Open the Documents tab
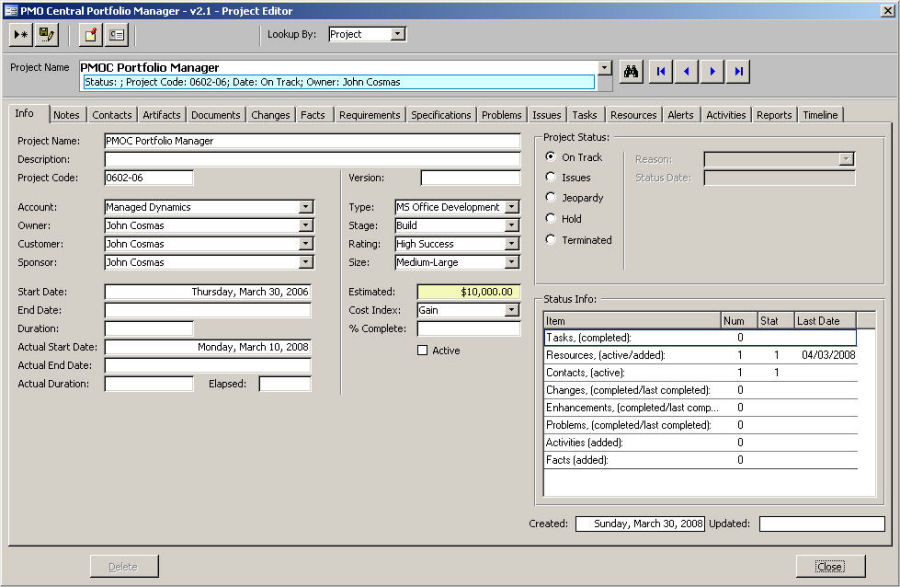 [x=216, y=115]
